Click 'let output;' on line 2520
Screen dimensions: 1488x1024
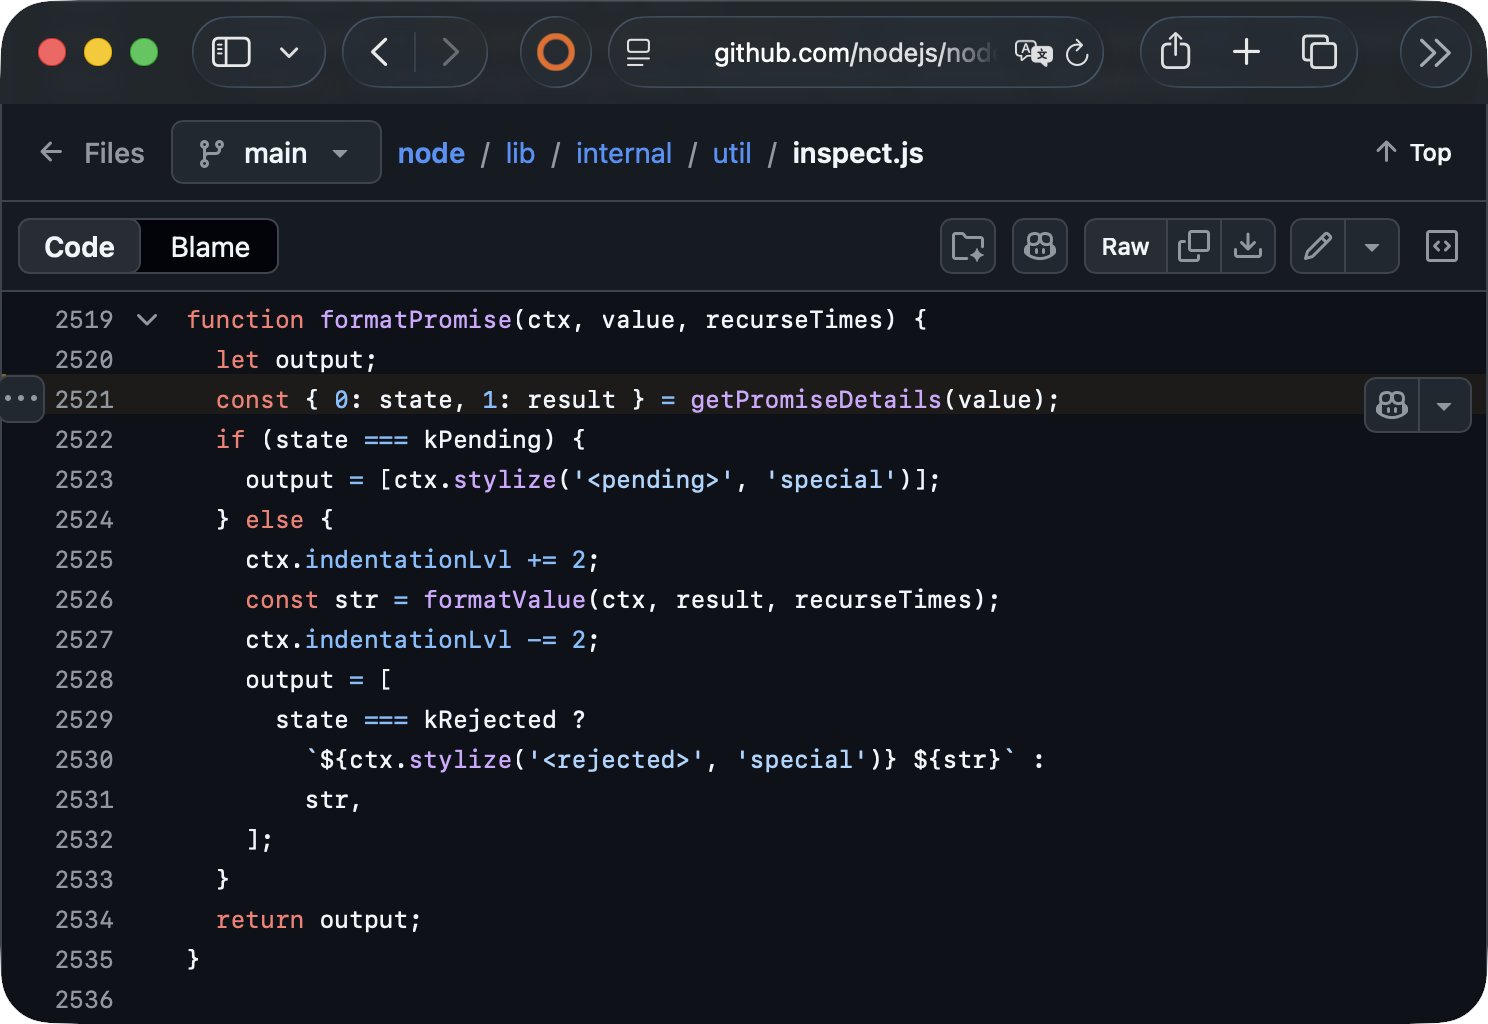coord(296,360)
